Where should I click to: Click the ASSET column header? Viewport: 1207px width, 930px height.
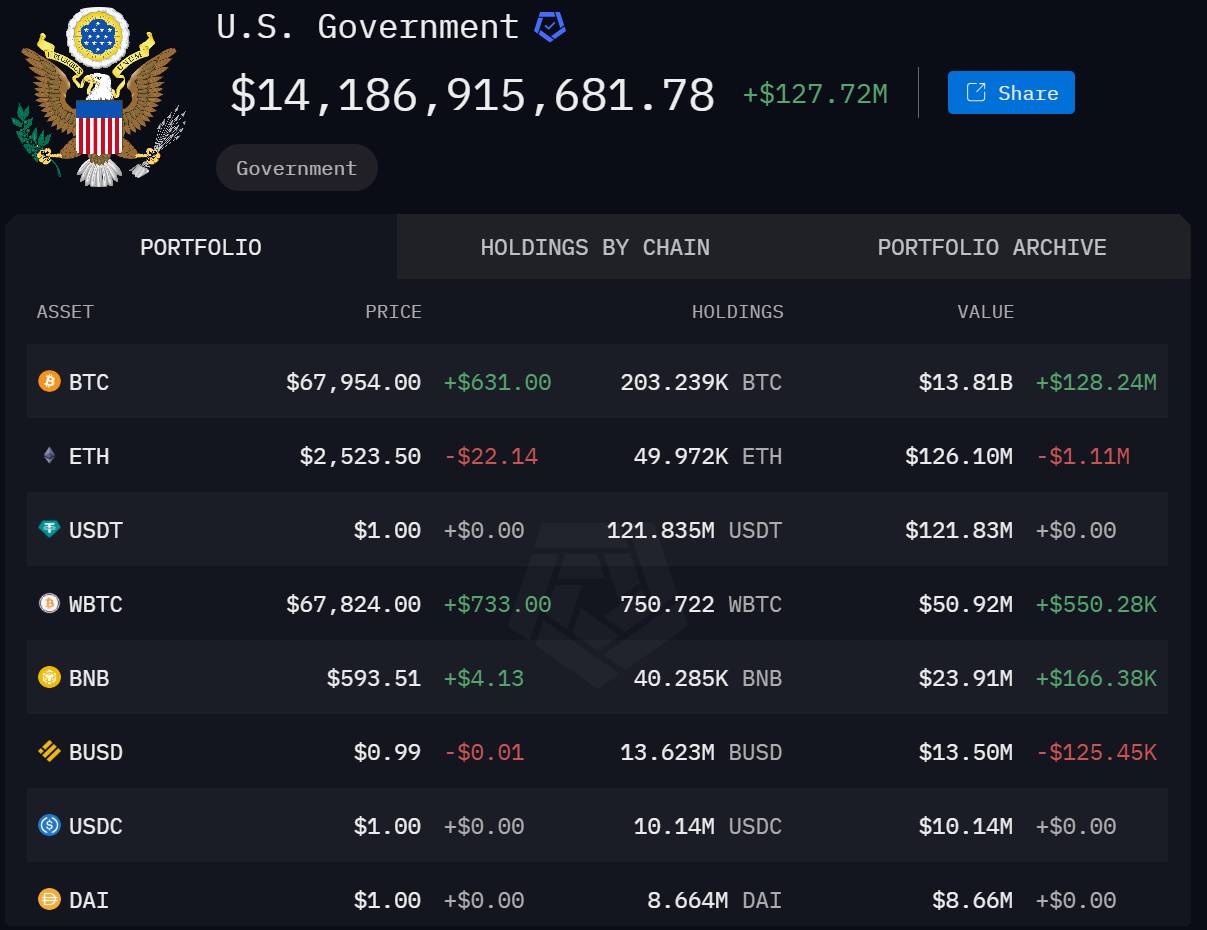[65, 312]
